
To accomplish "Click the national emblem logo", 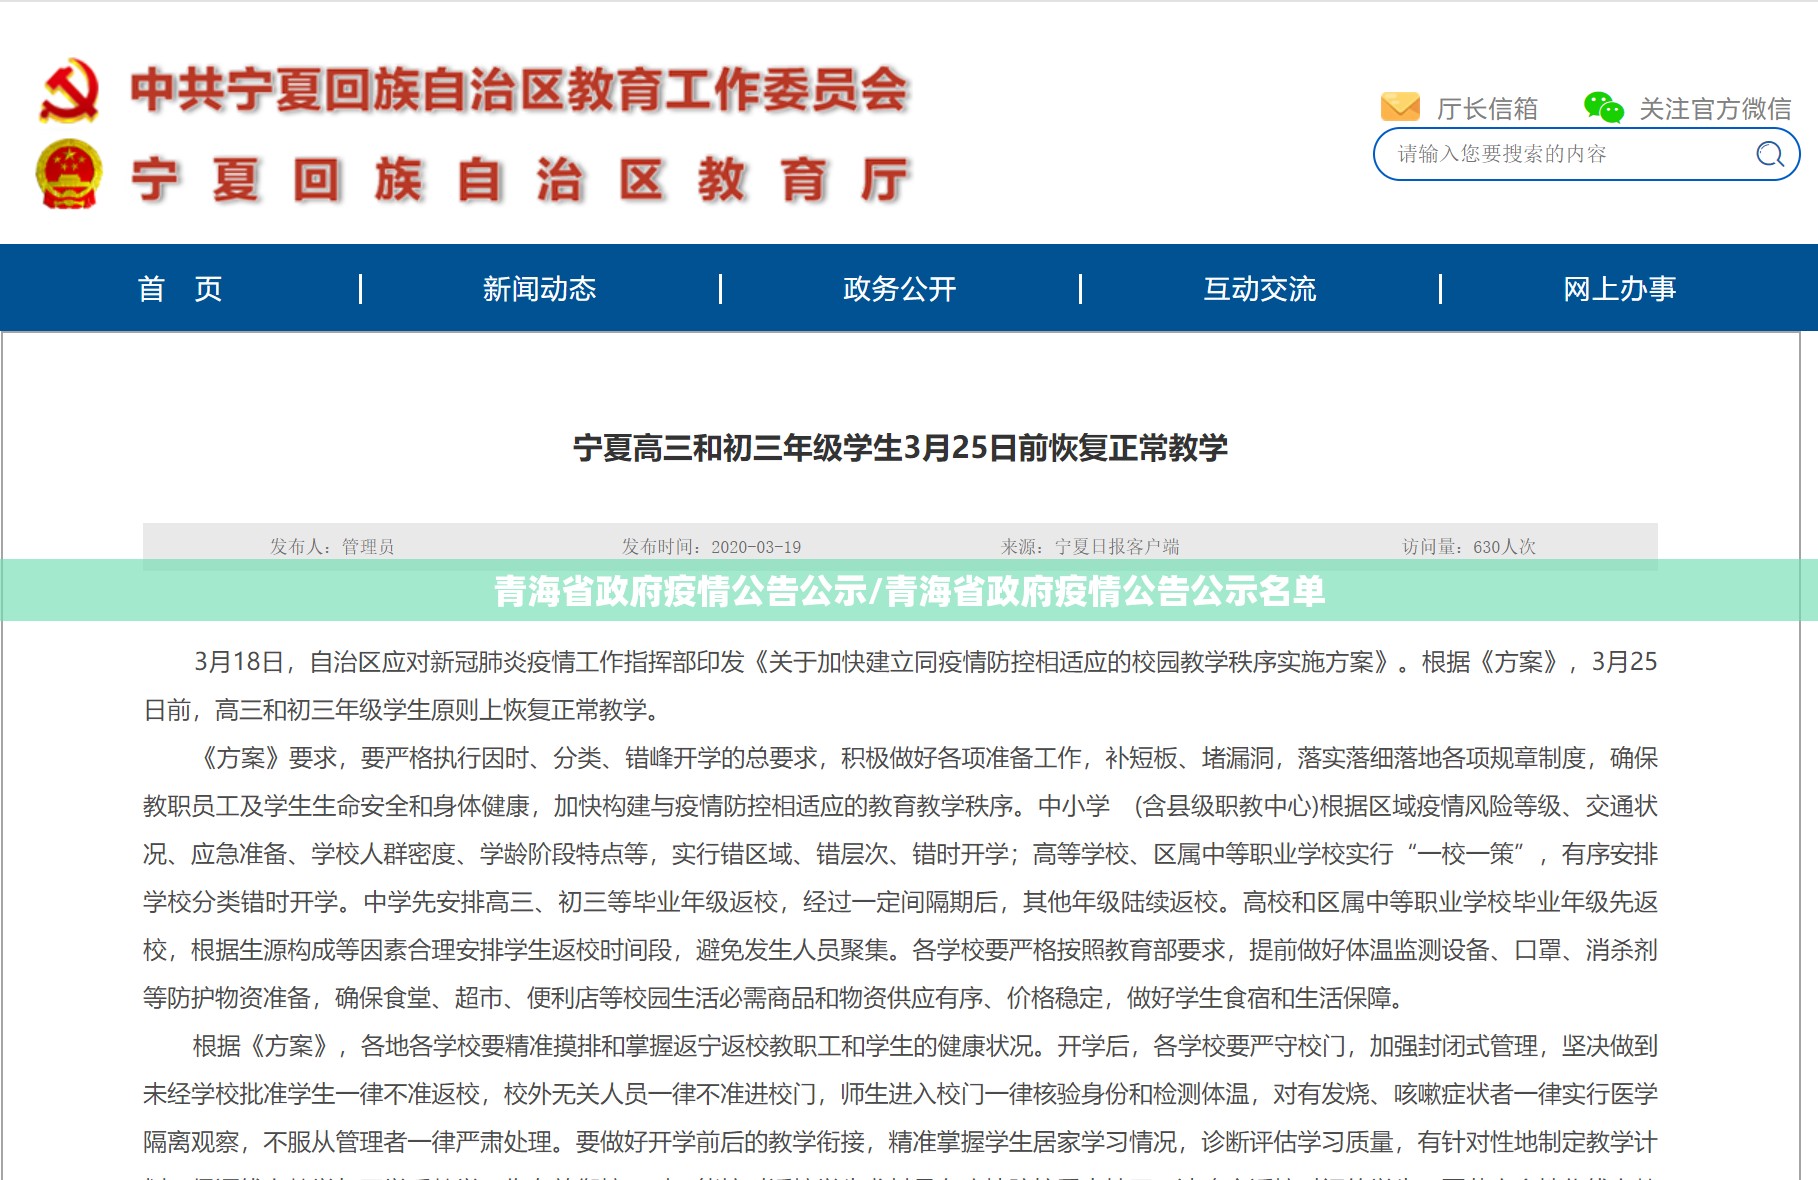I will pos(69,175).
